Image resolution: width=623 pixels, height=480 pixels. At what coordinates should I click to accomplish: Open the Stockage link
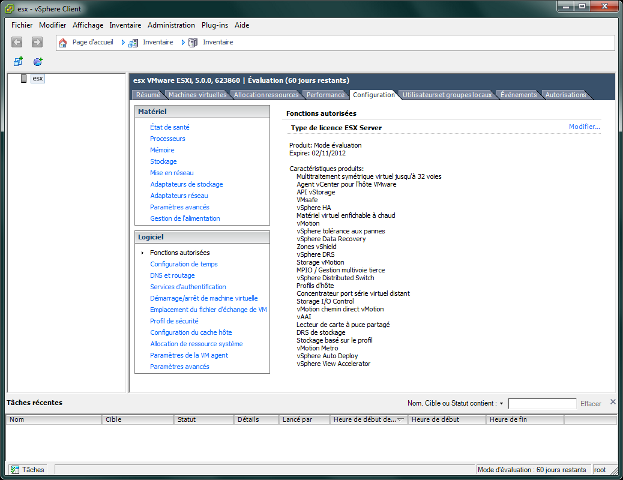point(163,161)
